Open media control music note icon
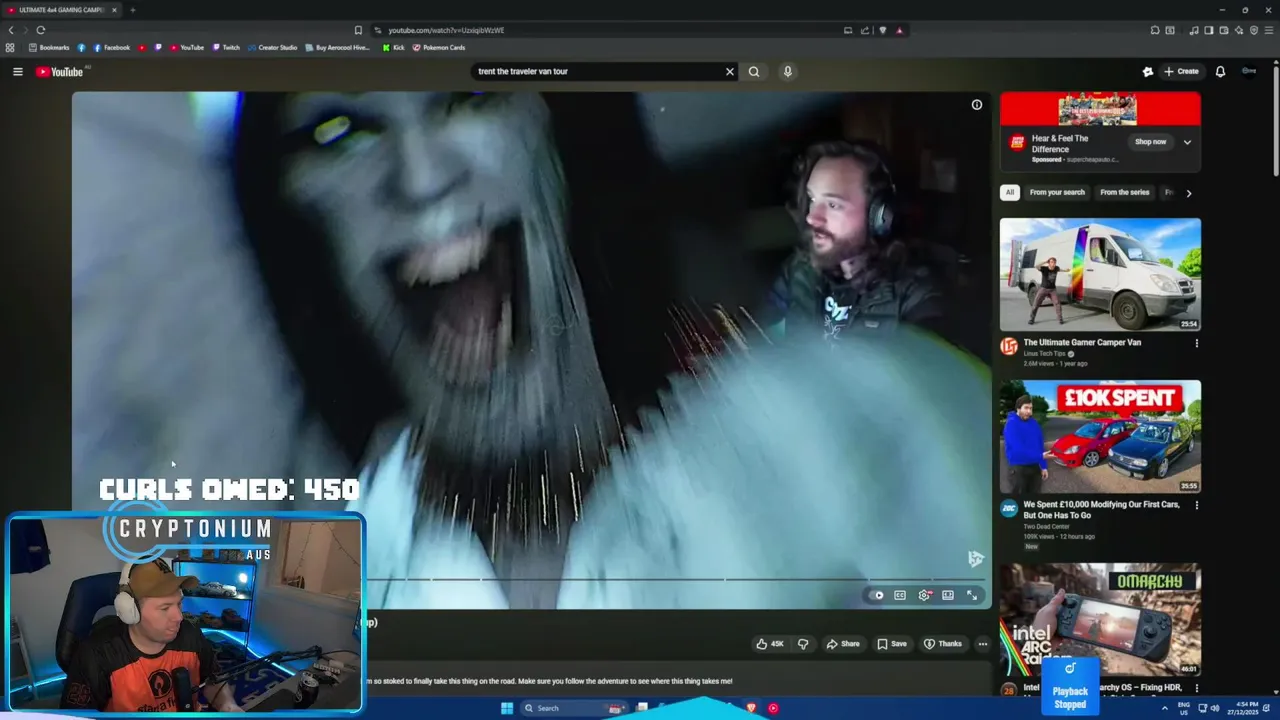The height and width of the screenshot is (720, 1280). click(1194, 30)
